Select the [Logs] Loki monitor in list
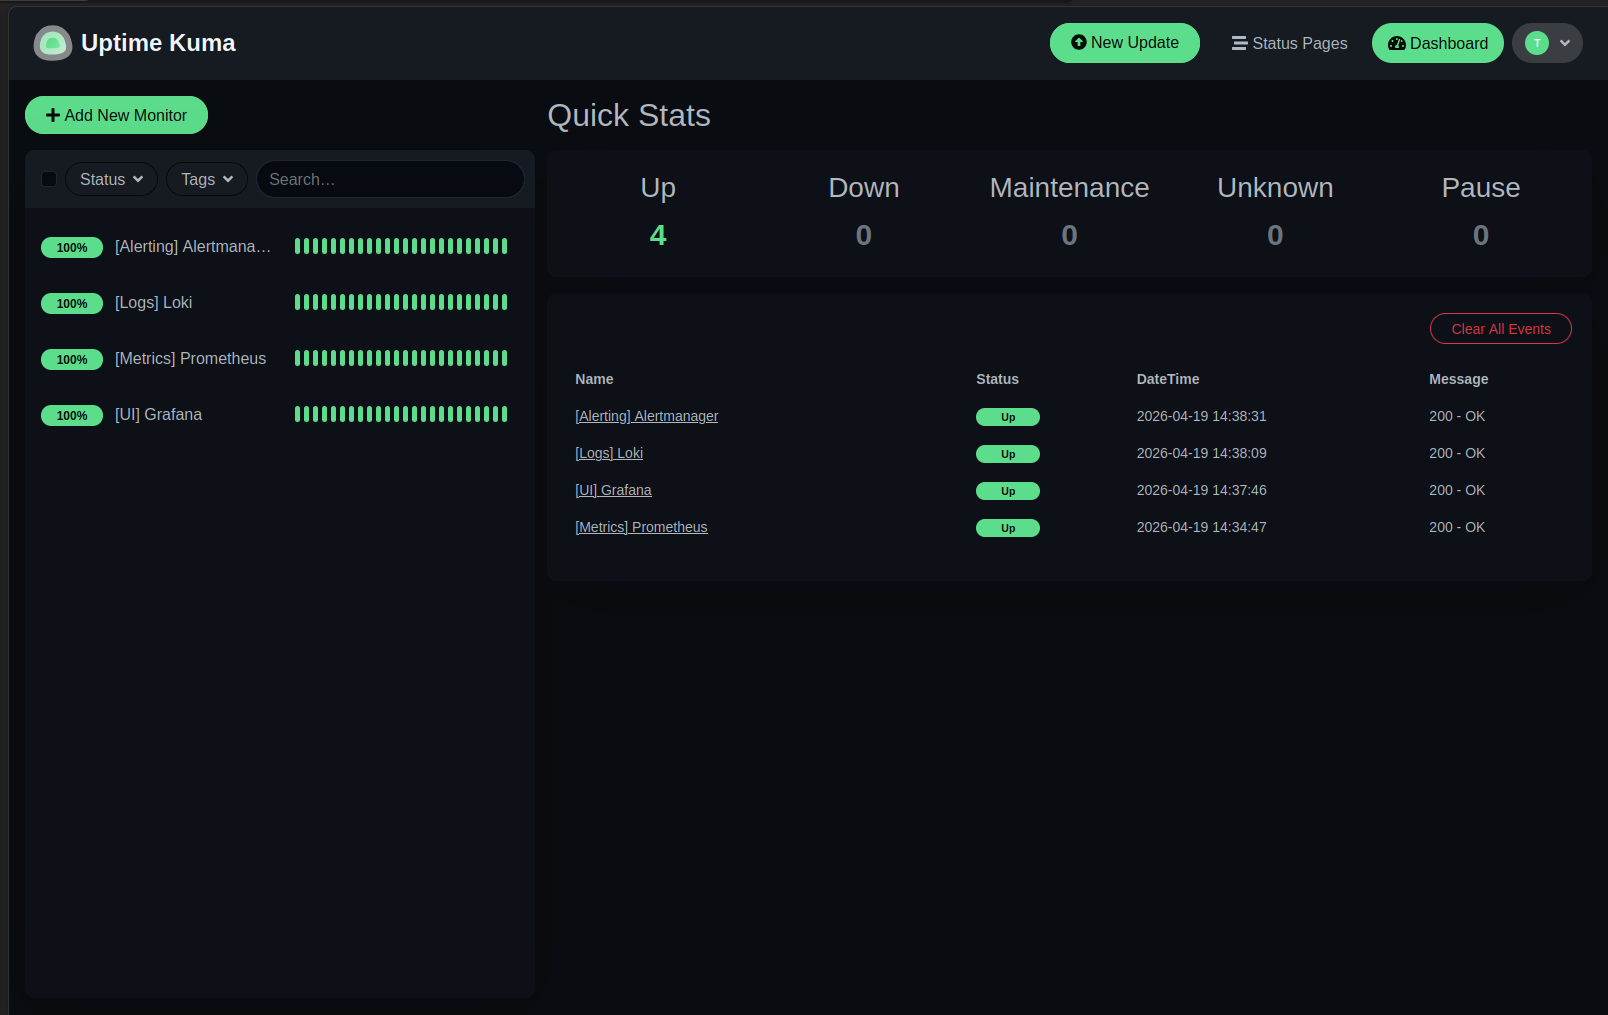 279,302
